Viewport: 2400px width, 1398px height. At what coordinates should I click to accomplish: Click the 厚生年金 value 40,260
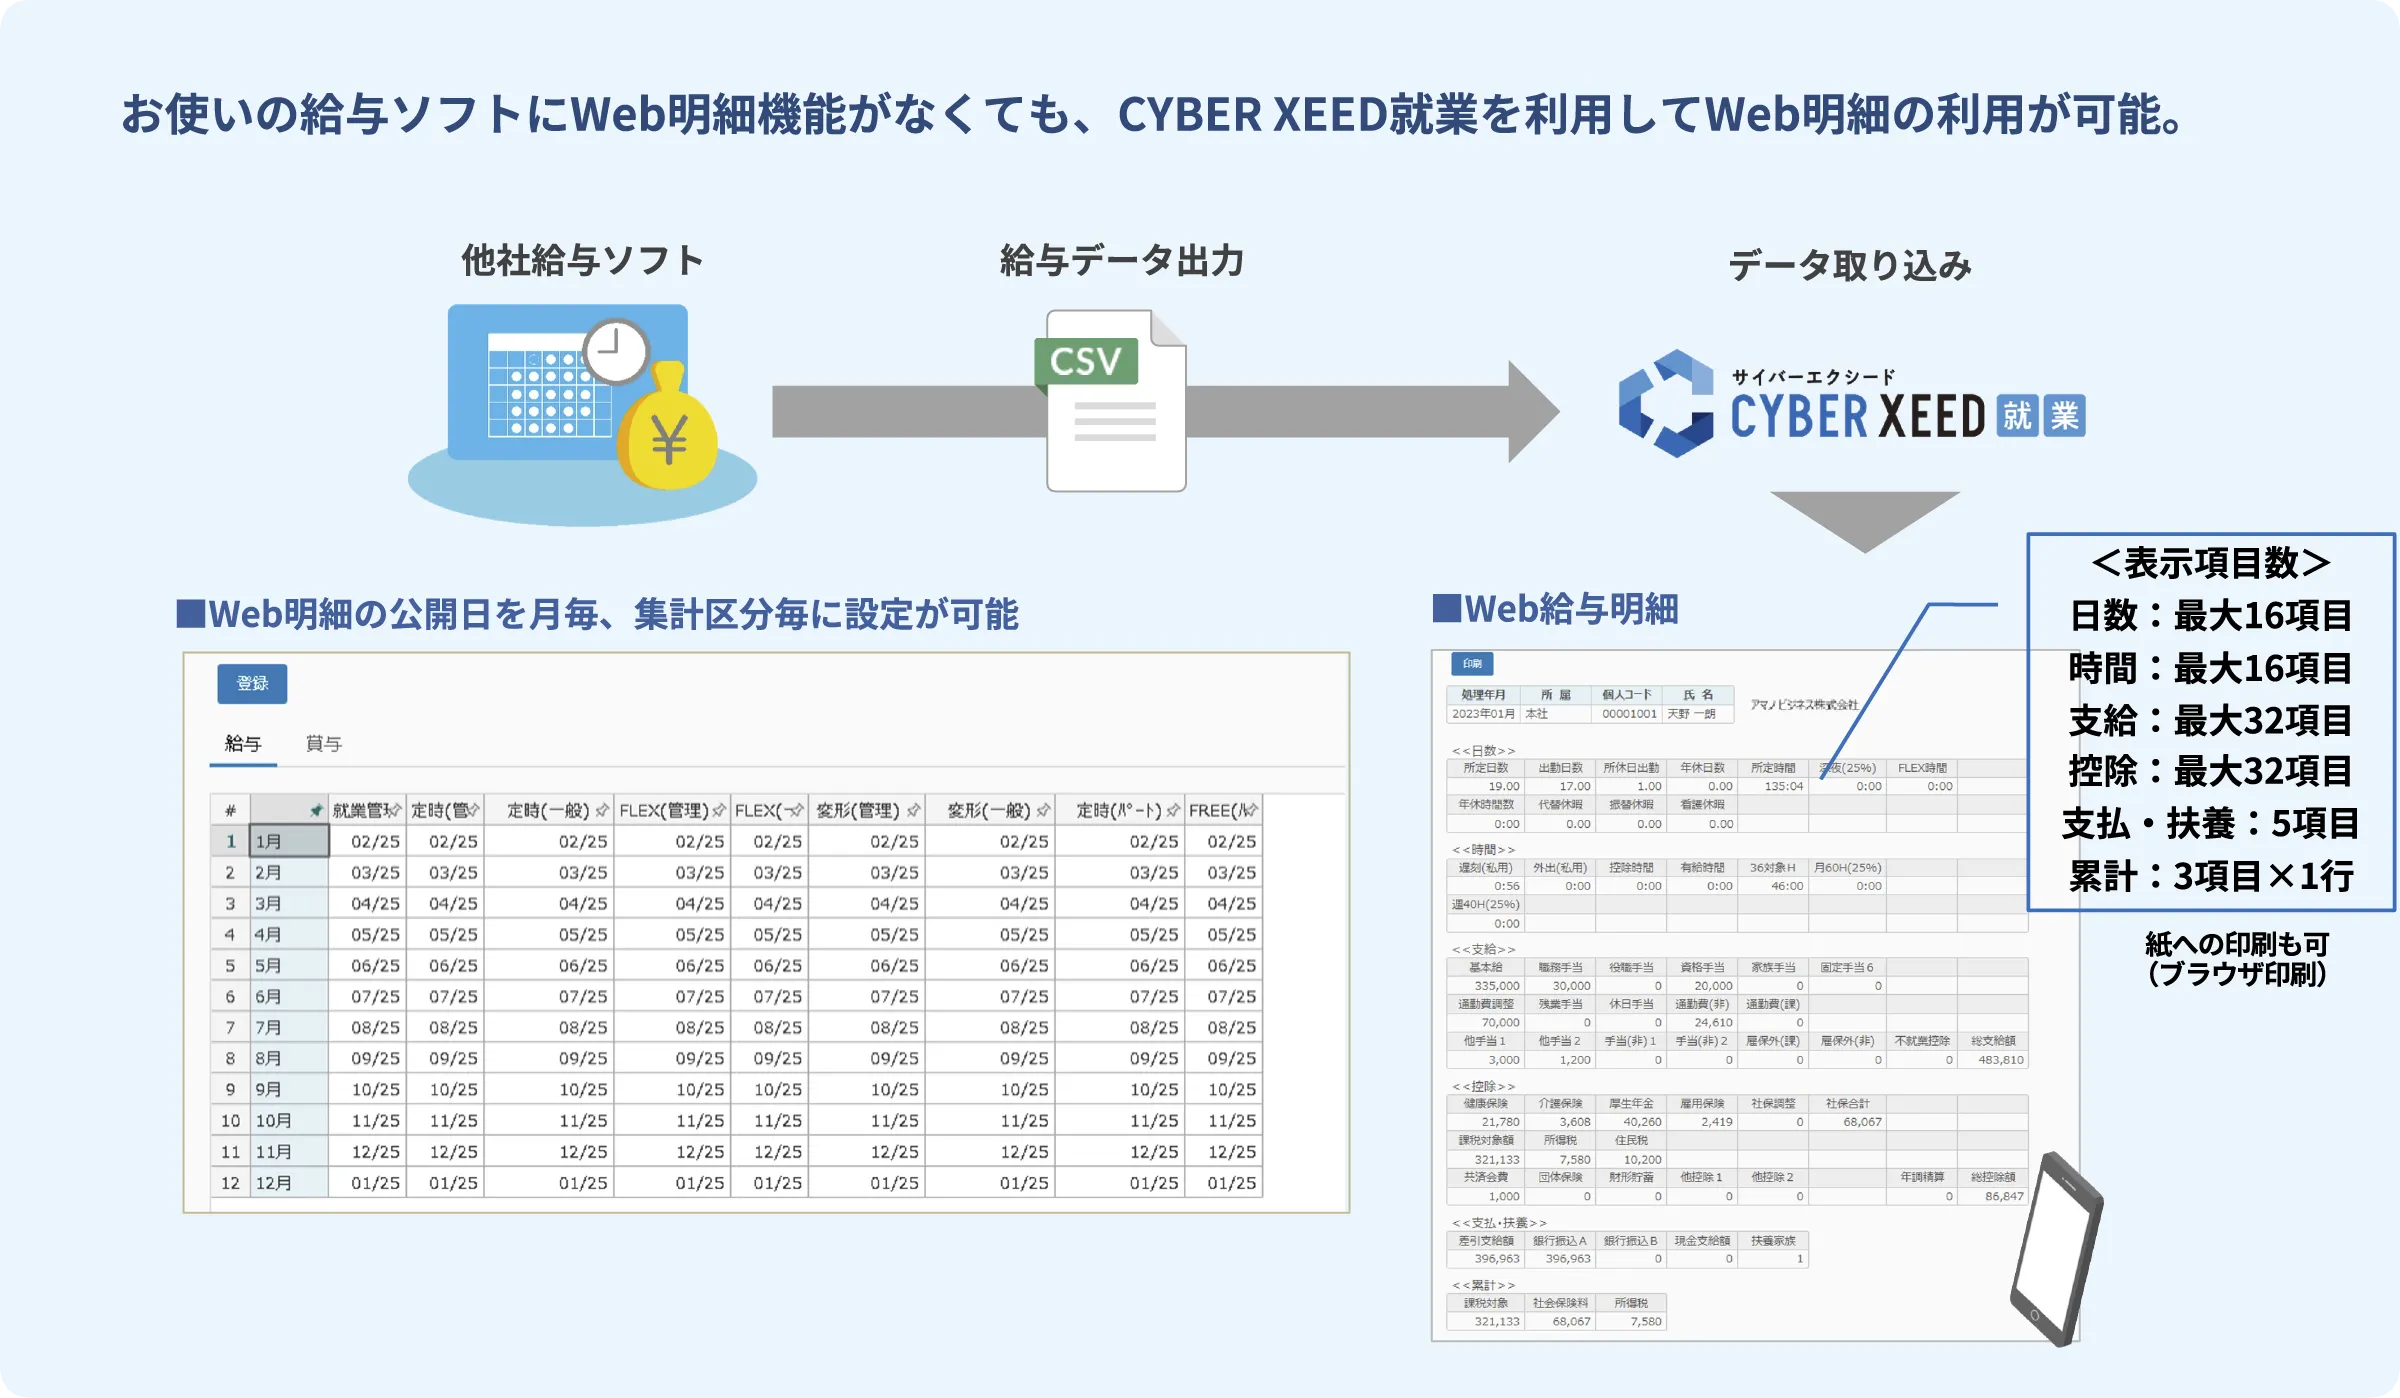[x=1642, y=1122]
